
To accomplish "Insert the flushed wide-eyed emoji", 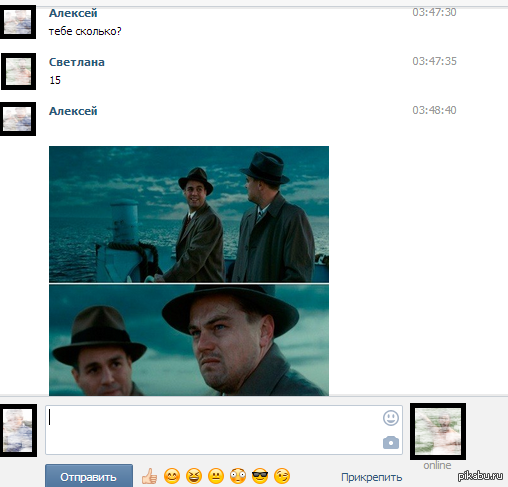I will coord(238,476).
